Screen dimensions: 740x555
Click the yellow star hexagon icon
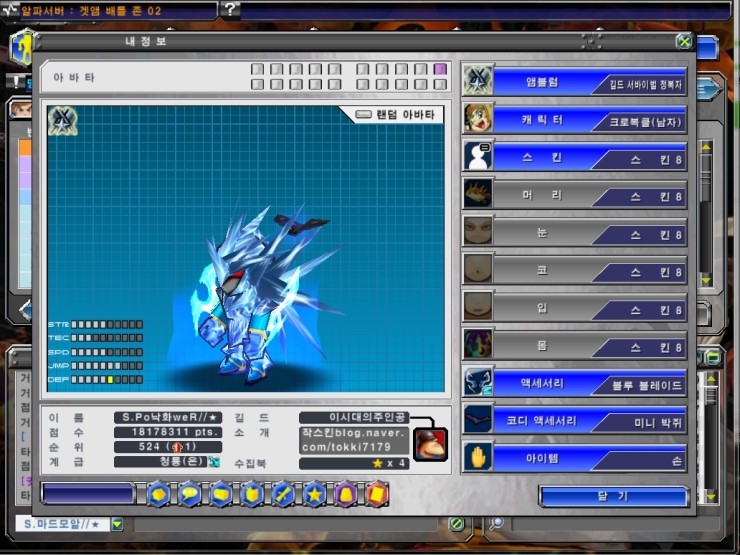click(314, 495)
